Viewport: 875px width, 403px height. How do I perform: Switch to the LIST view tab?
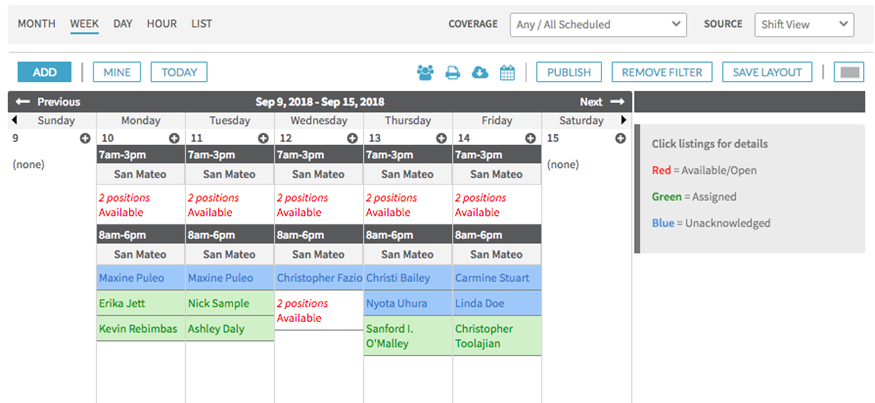coord(201,23)
